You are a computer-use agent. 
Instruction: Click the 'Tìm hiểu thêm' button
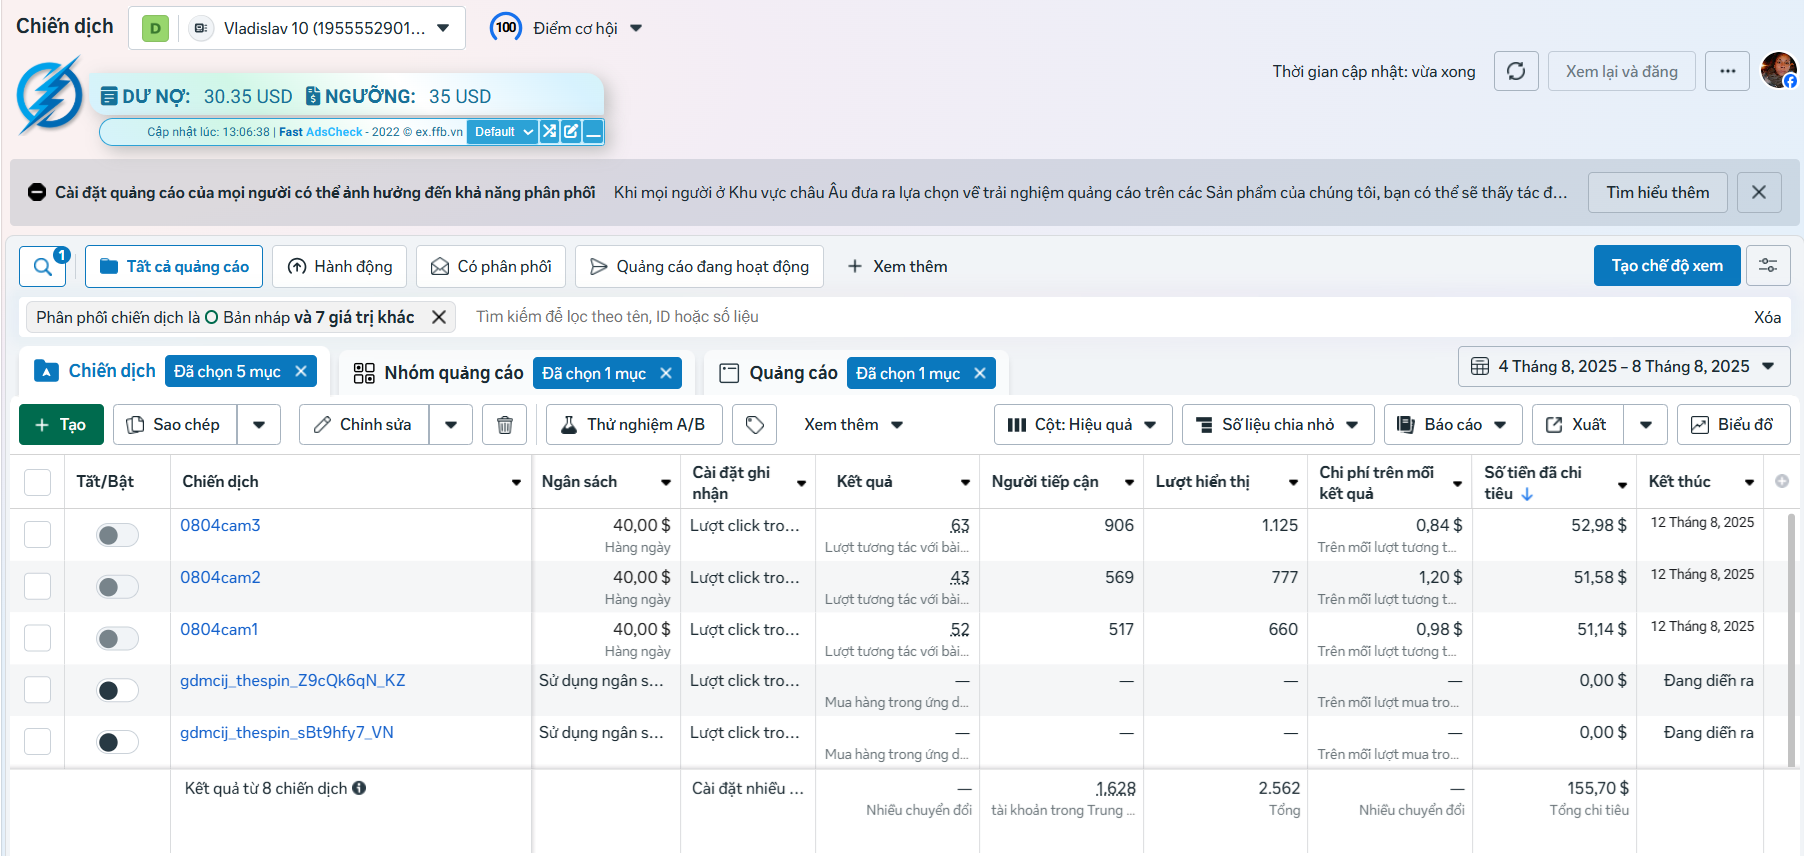point(1658,192)
